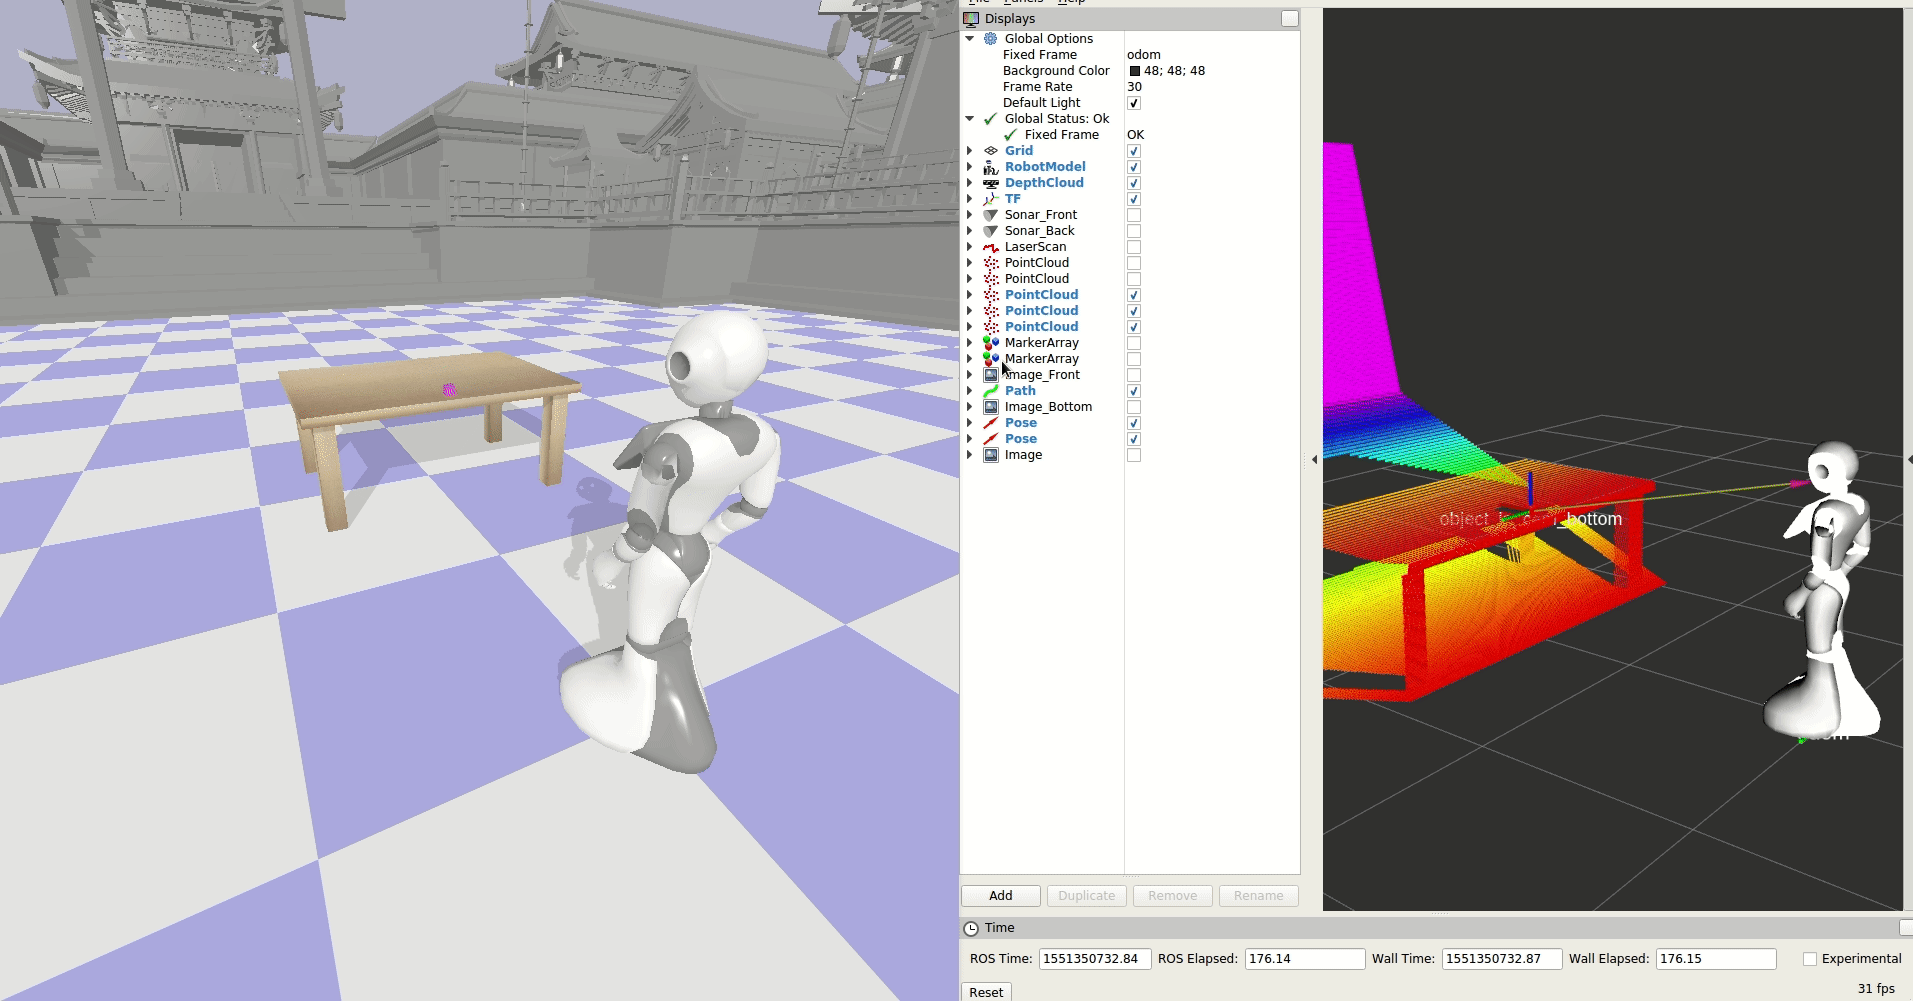The image size is (1913, 1001).
Task: Turn off the TF display checkbox
Action: 1134,199
